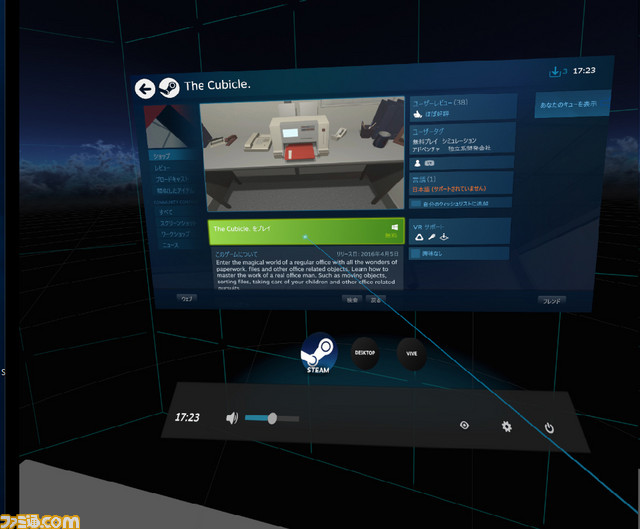
Task: Mute audio via the speaker icon
Action: coord(232,418)
